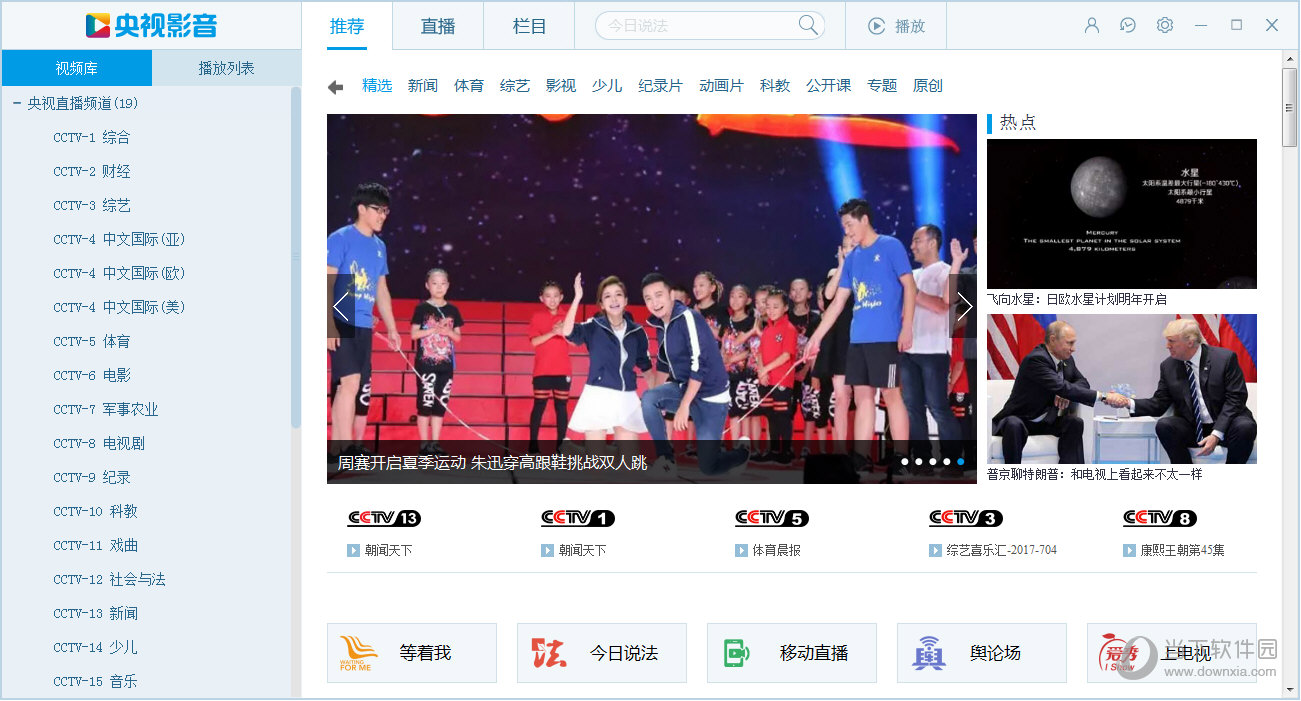The image size is (1301, 701).
Task: Show the previous carousel slide
Action: tap(341, 306)
